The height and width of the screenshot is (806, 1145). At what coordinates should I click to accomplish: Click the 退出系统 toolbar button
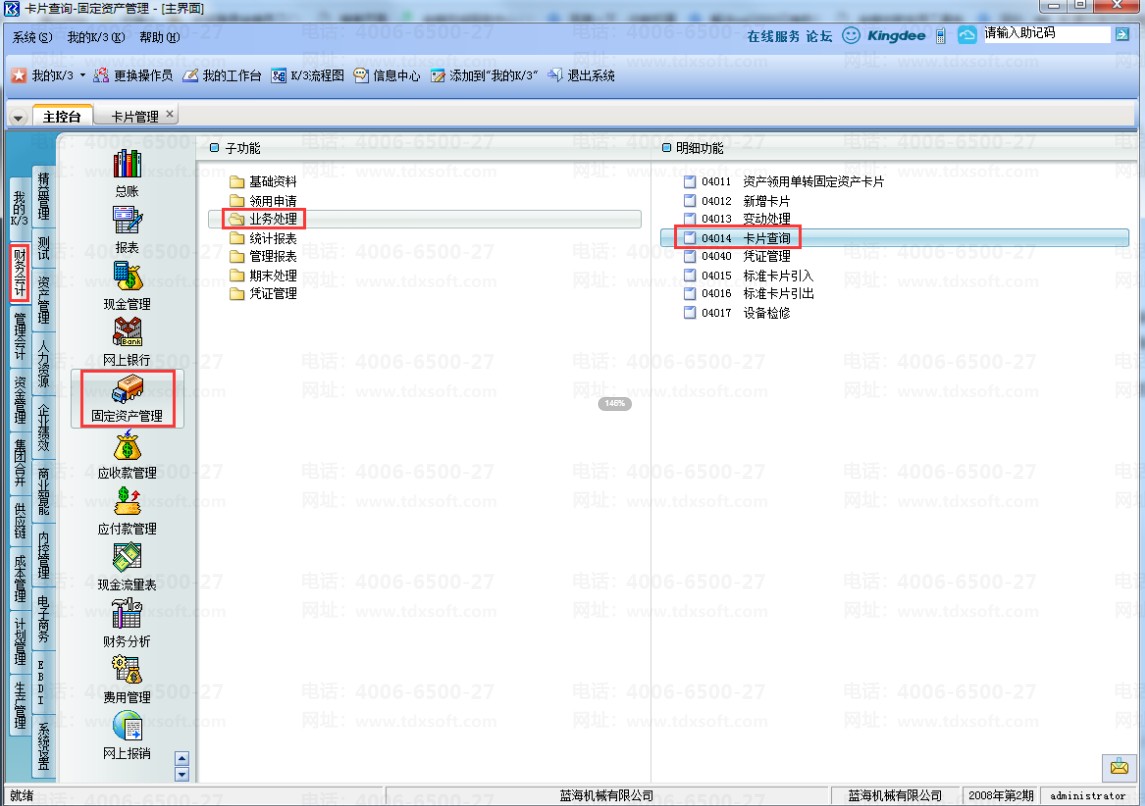point(581,75)
